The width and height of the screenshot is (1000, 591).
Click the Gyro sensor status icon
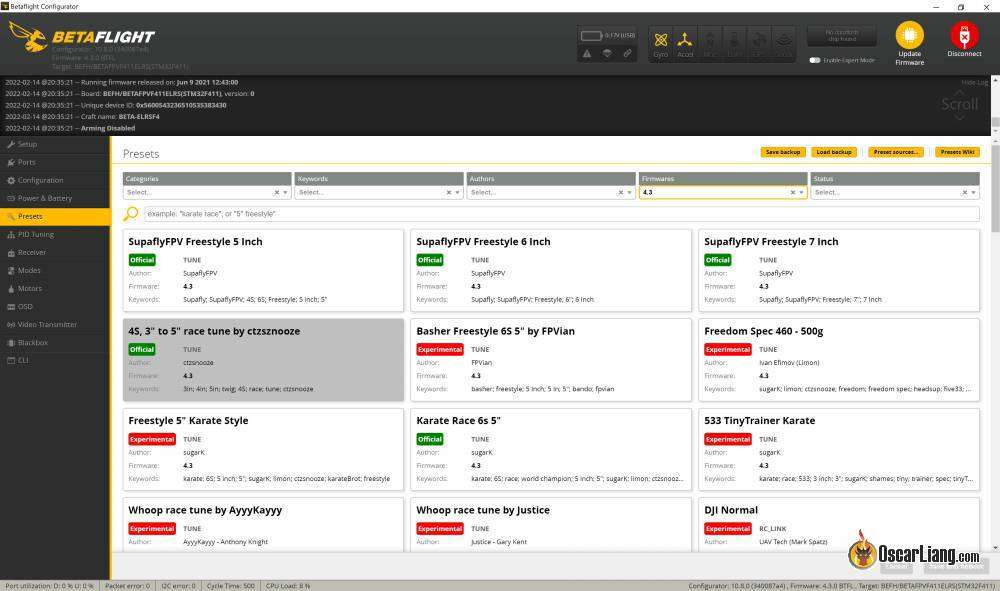[x=661, y=40]
